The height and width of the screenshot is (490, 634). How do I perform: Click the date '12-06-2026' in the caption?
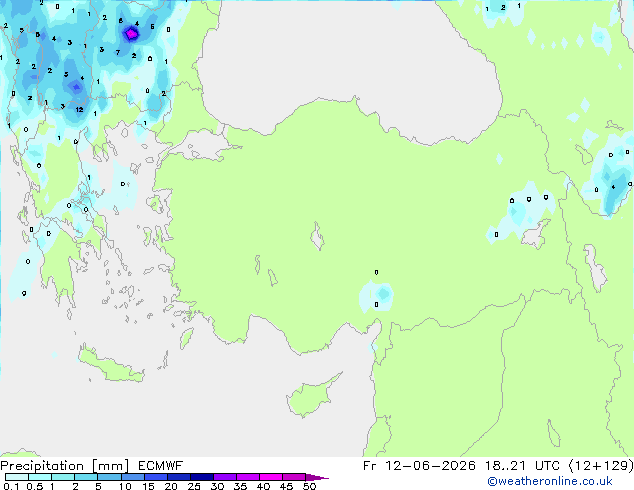point(430,466)
